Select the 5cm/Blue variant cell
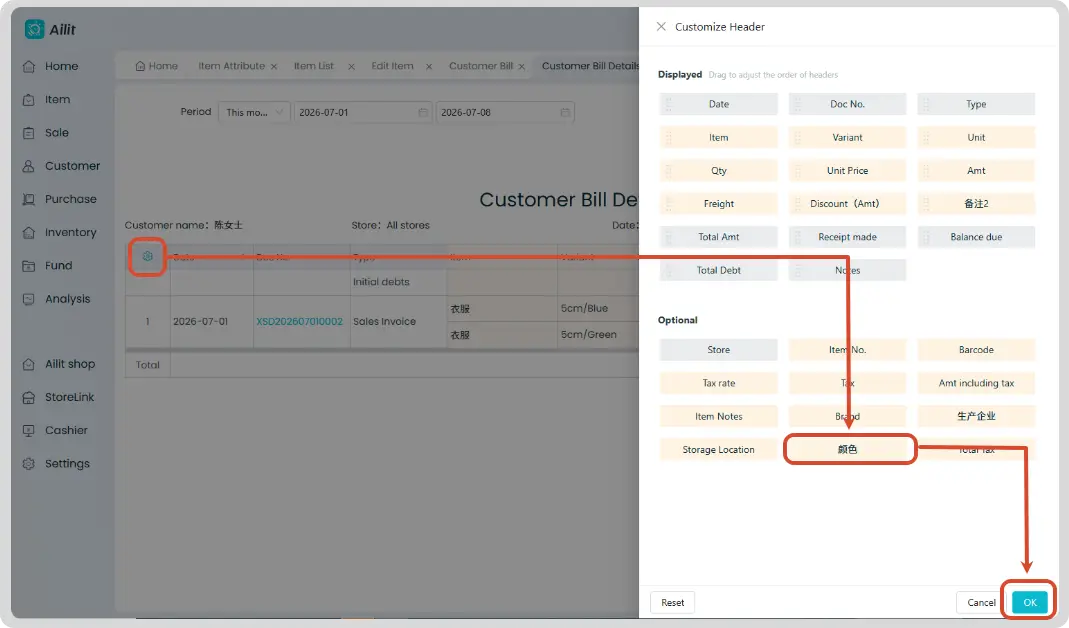 pos(598,308)
